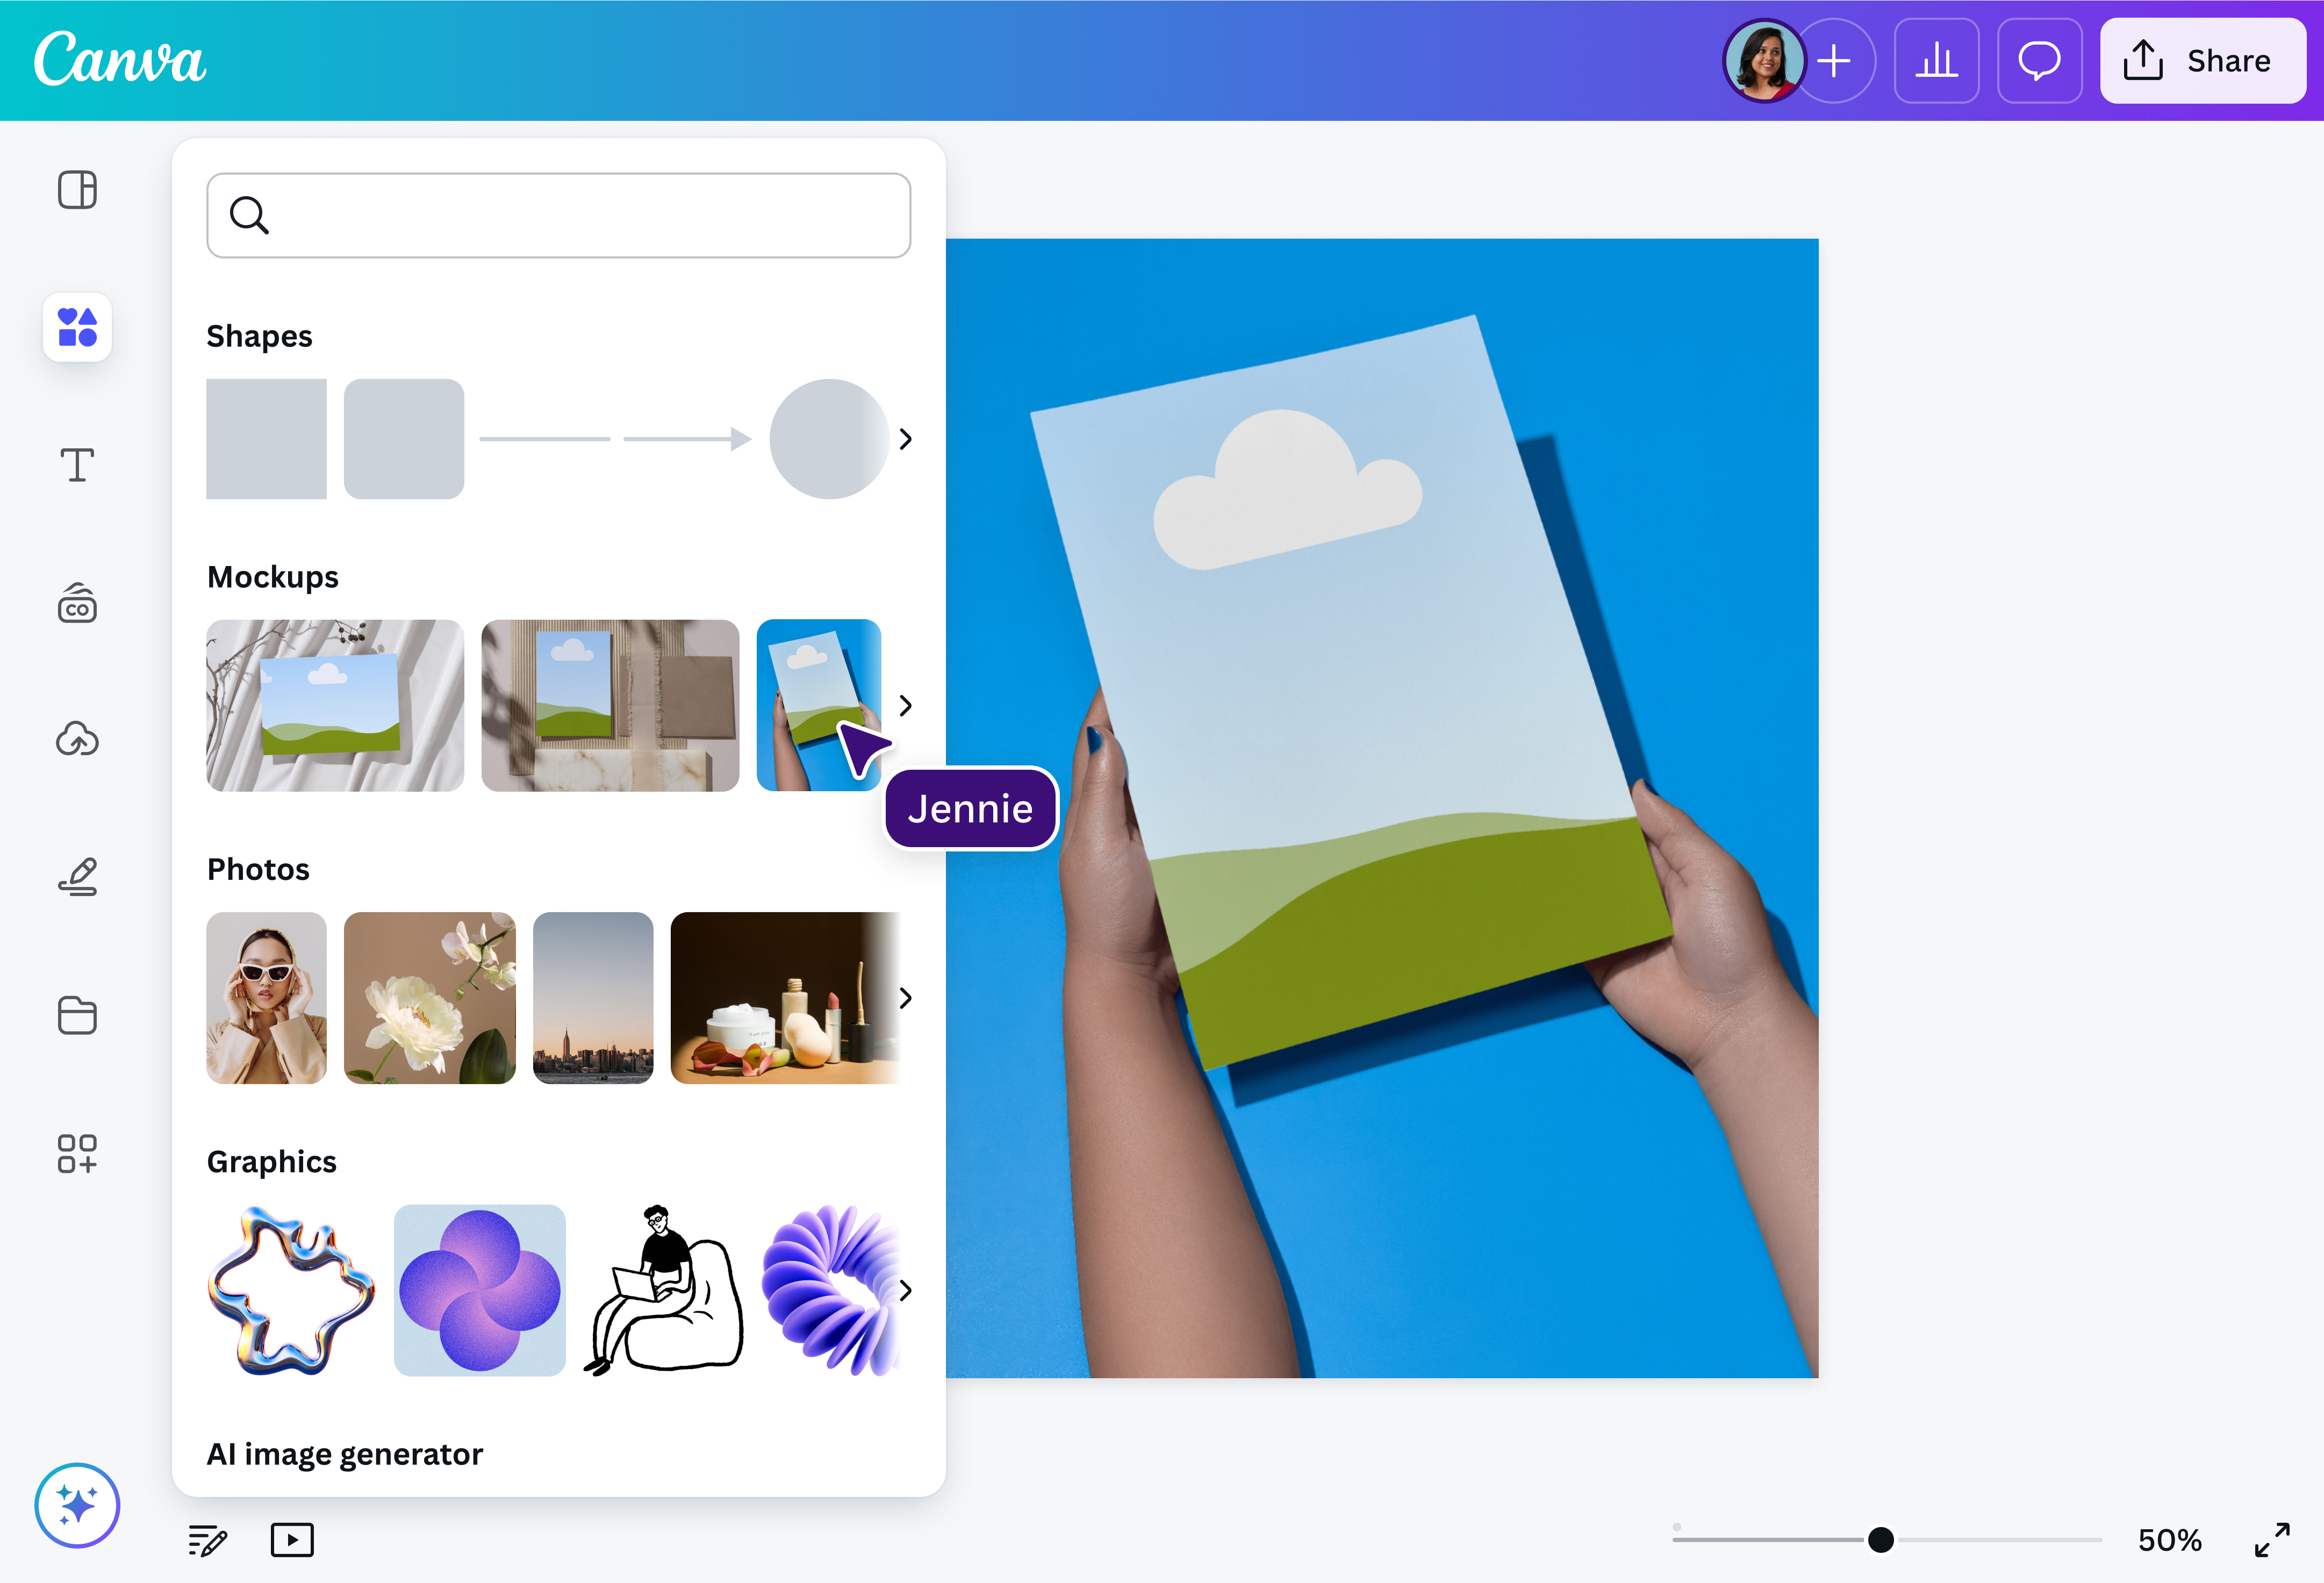
Task: Select the blue hand-held paper mockup
Action: (818, 705)
